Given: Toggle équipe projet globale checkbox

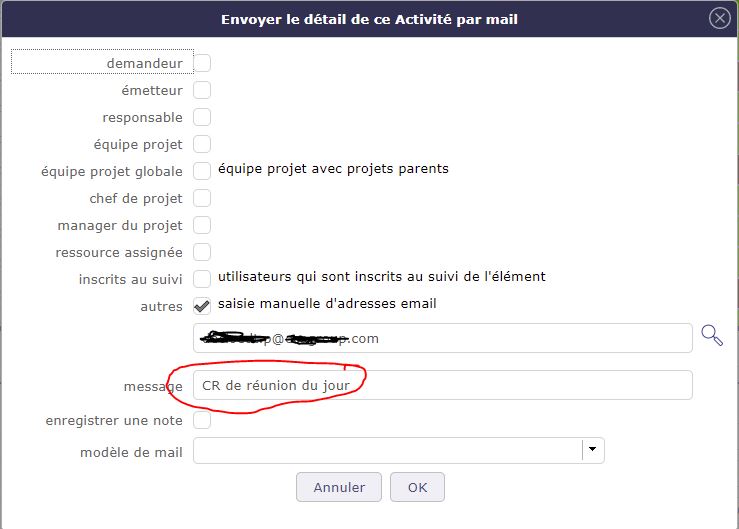Looking at the screenshot, I should 202,171.
